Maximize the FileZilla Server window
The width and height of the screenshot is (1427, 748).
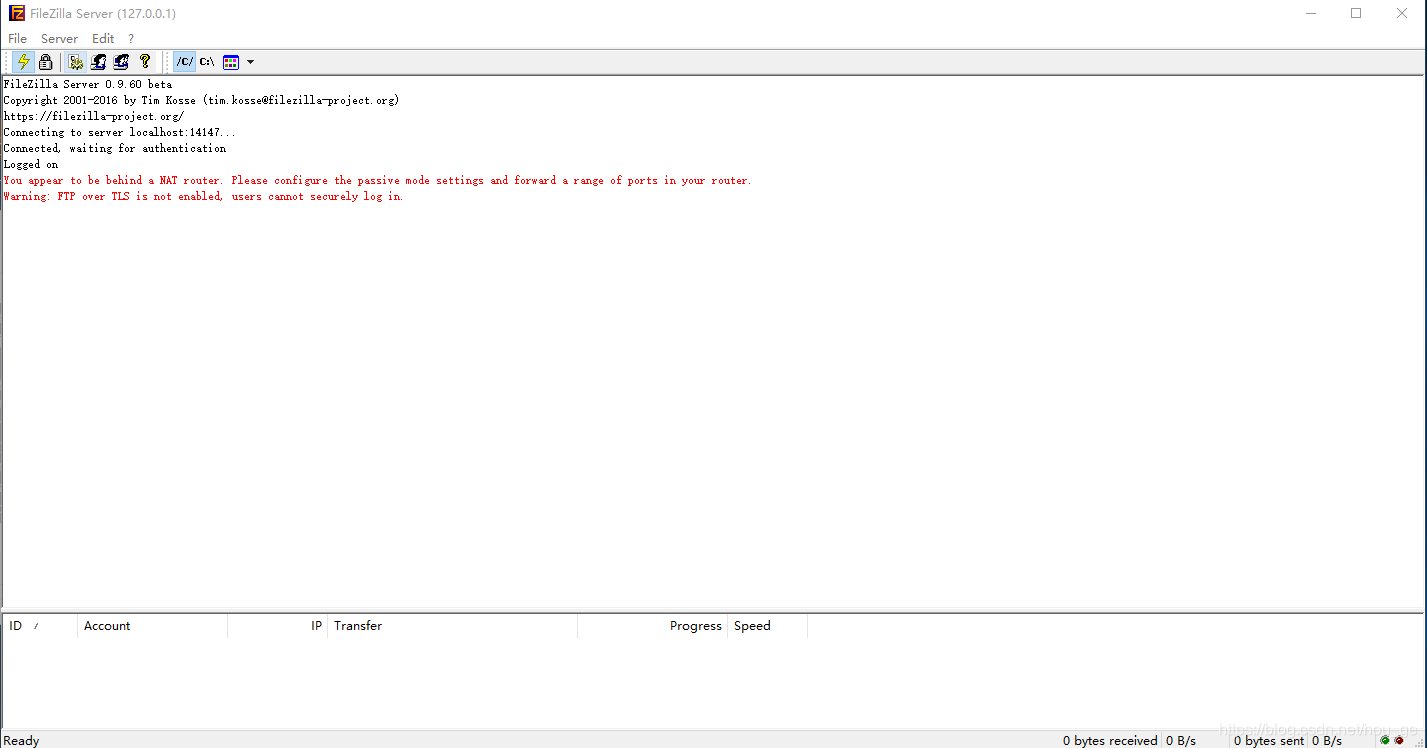(1356, 13)
